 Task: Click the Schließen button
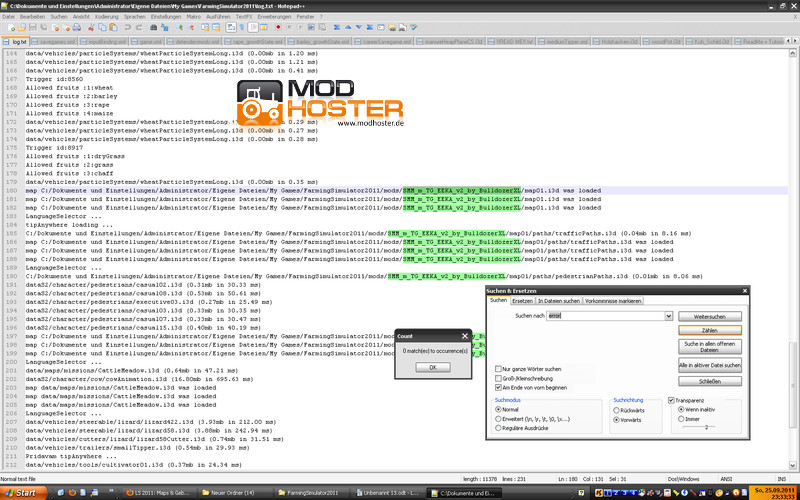[710, 381]
